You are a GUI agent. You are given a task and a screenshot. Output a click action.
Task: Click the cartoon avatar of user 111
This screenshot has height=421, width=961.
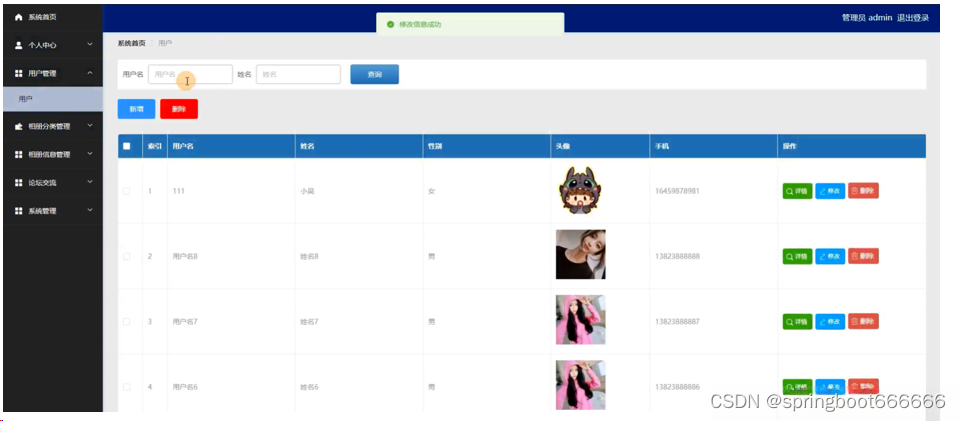(580, 191)
